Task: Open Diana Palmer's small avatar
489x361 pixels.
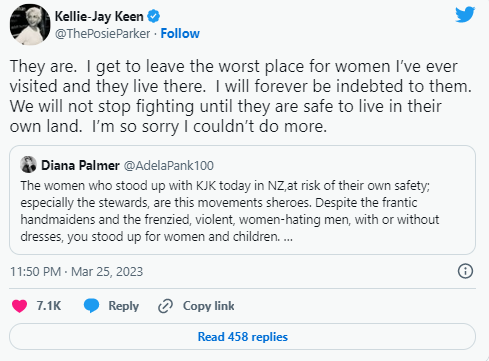Action: pos(28,164)
